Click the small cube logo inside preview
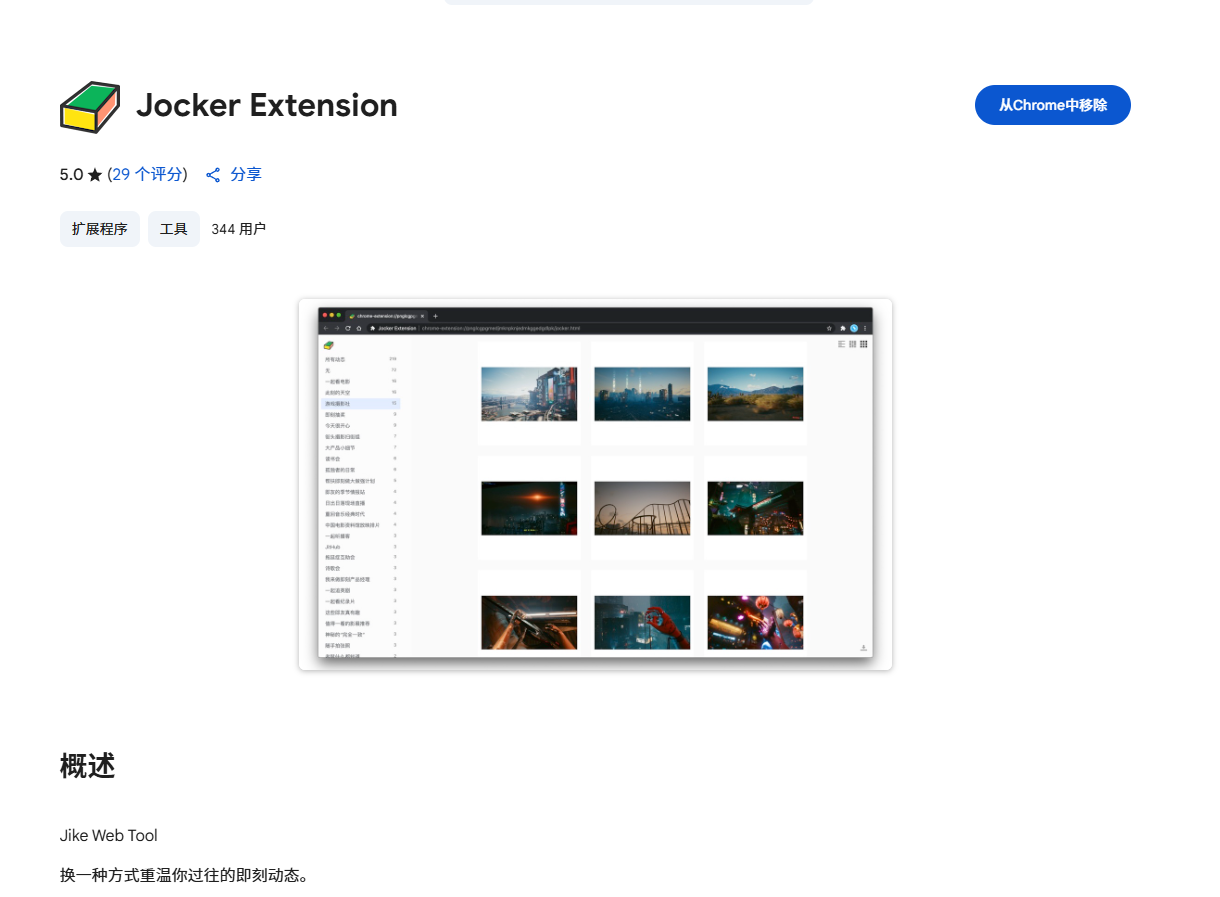1220x897 pixels. pyautogui.click(x=328, y=345)
